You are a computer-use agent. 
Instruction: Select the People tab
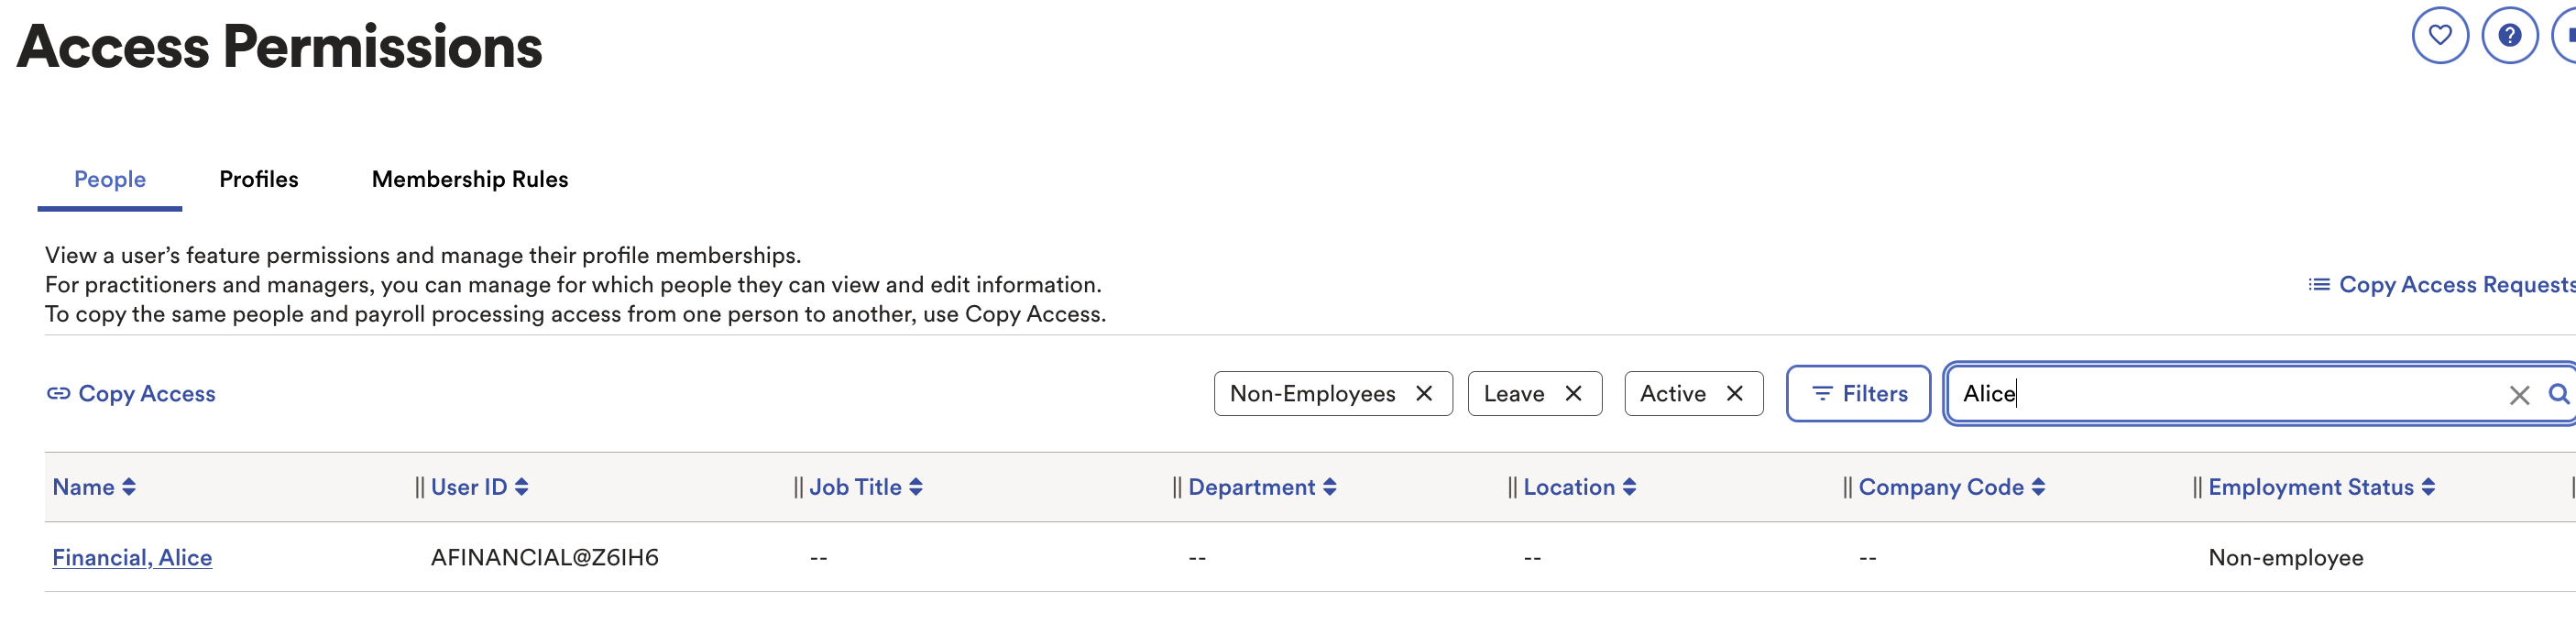(110, 179)
